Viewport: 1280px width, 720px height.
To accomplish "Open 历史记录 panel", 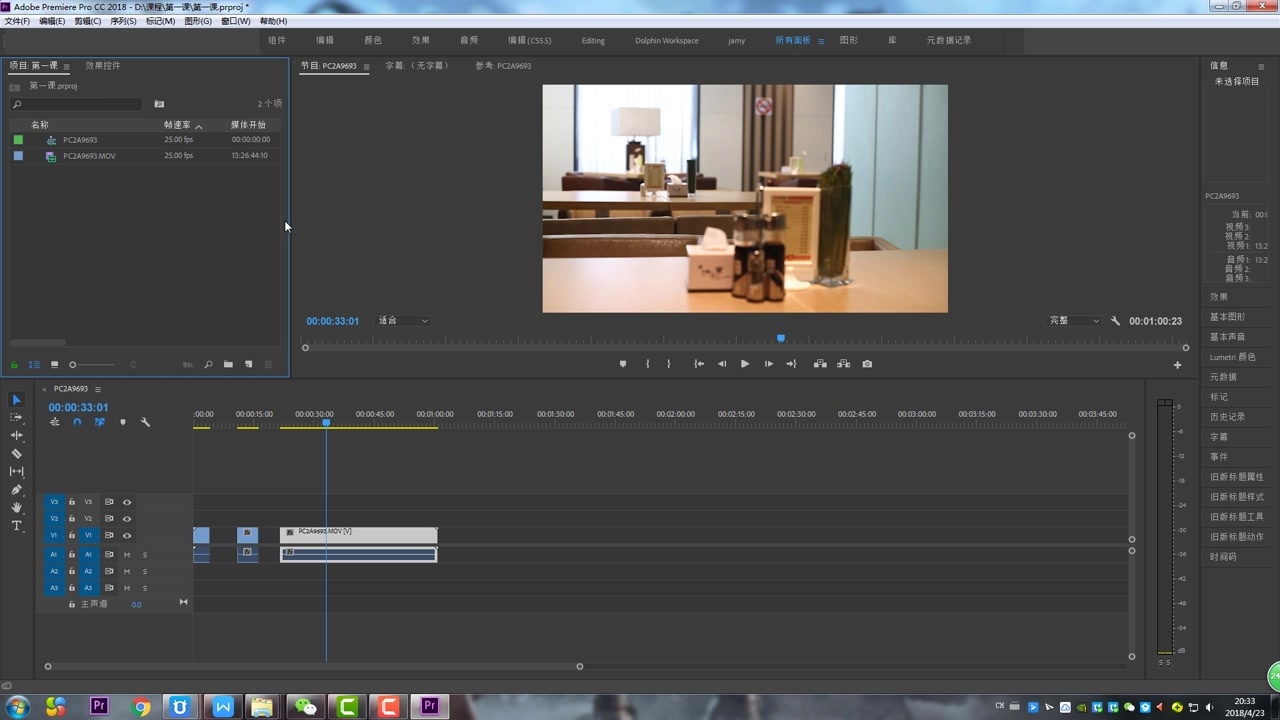I will 1227,417.
